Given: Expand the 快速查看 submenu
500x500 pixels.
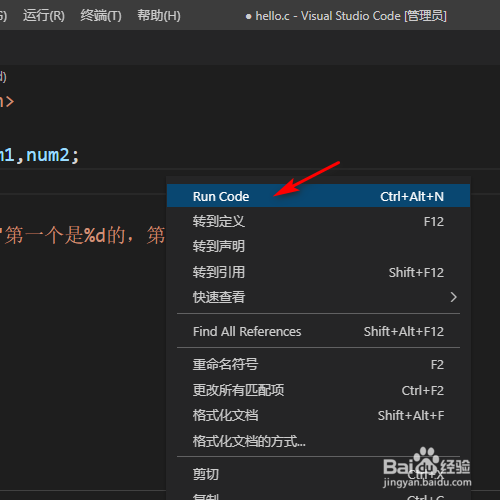Looking at the screenshot, I should pos(318,297).
